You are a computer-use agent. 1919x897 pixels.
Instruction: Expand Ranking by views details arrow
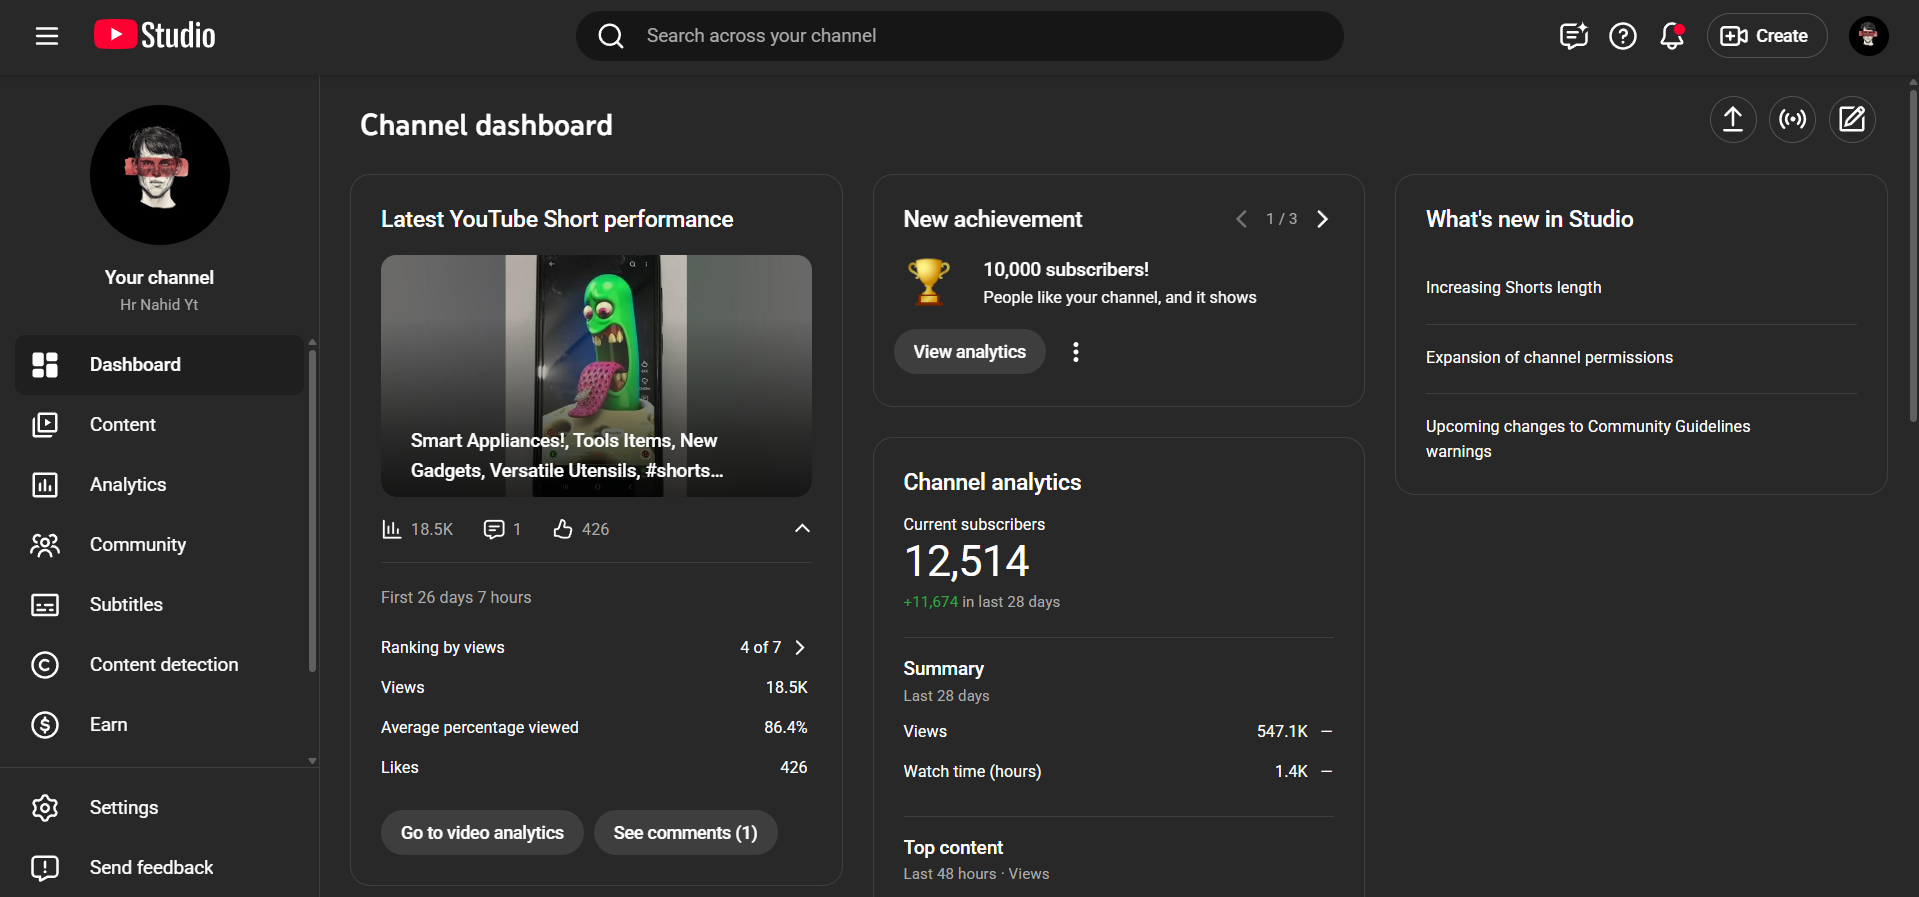point(800,647)
